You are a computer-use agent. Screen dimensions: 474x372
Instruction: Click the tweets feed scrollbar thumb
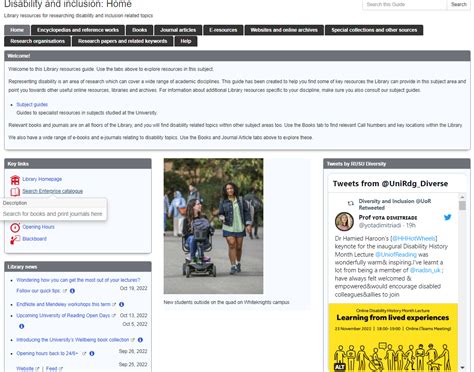pyautogui.click(x=462, y=206)
